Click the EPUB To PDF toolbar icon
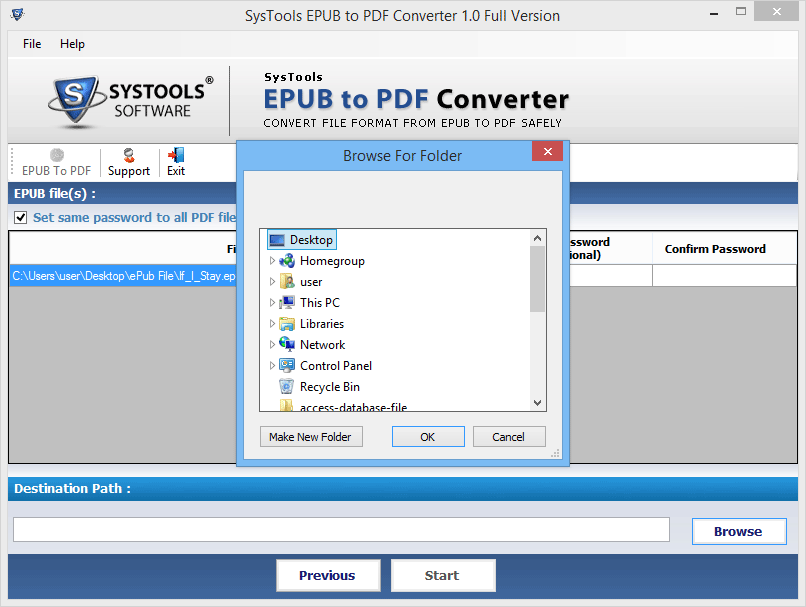806x607 pixels. click(57, 155)
